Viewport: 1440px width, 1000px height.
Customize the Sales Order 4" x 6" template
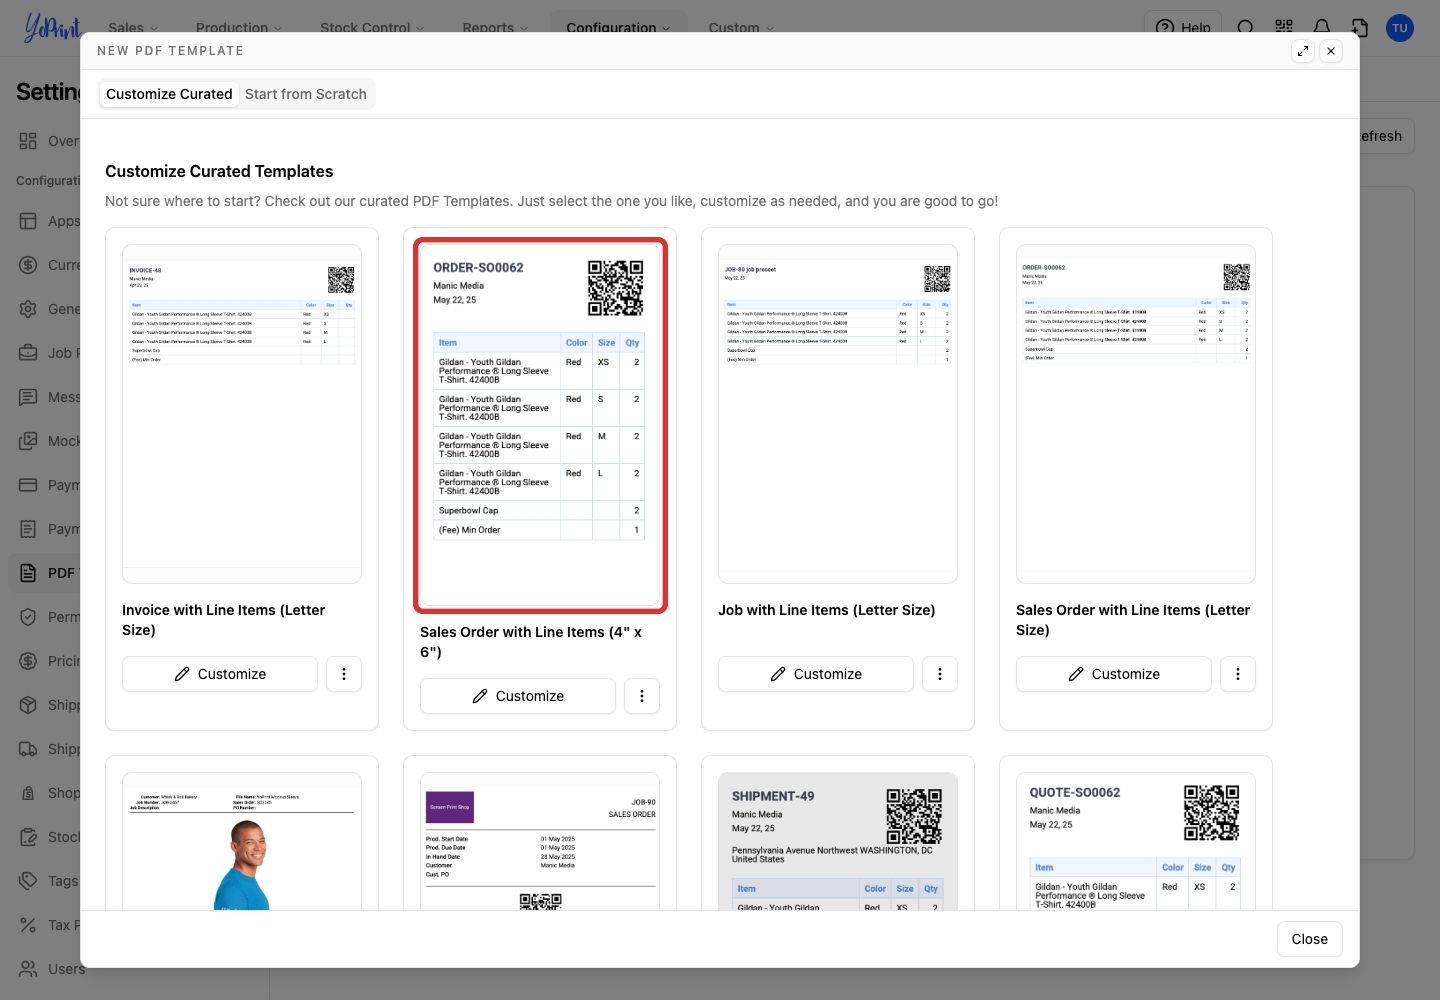click(518, 696)
